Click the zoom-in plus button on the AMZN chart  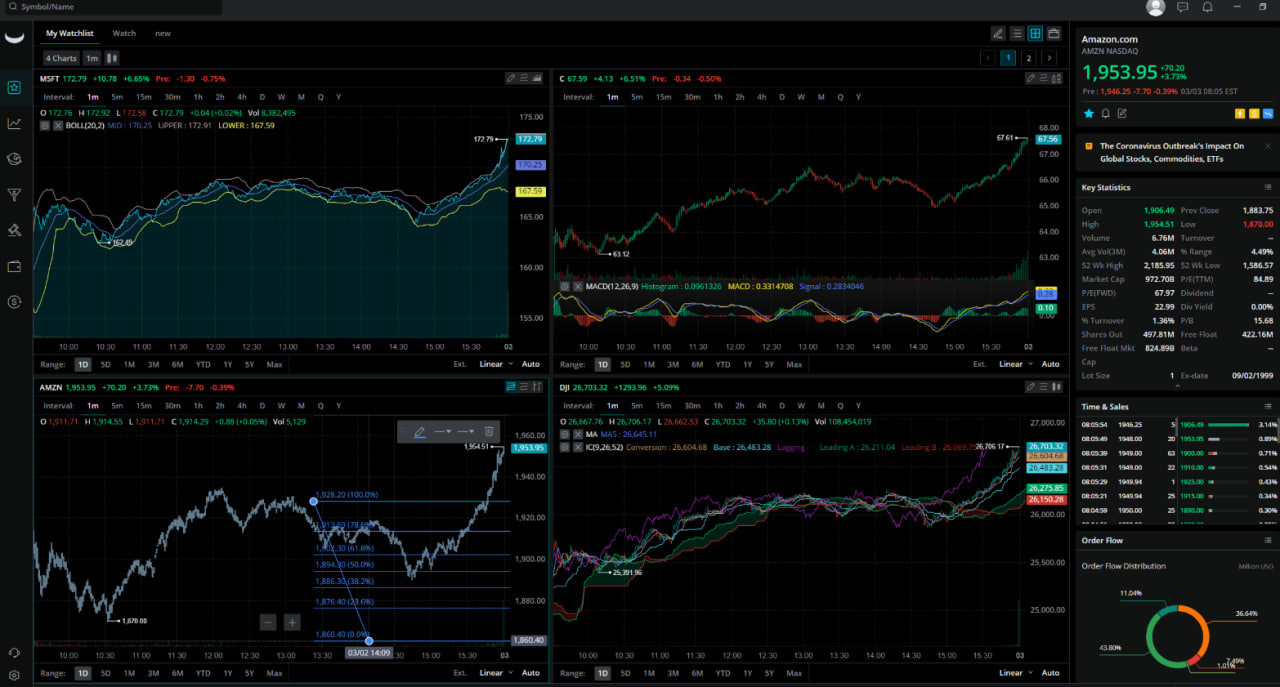coord(292,622)
